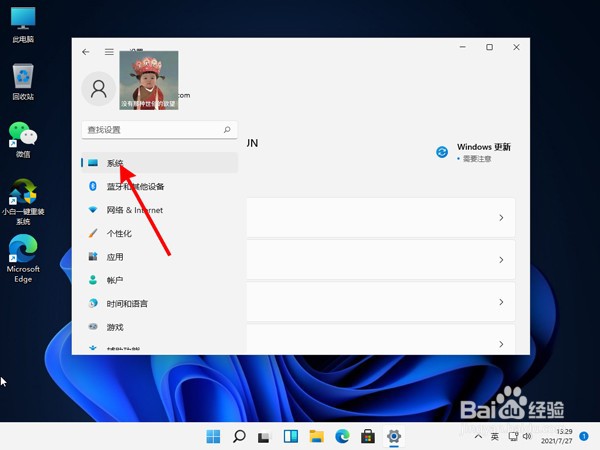The image size is (600, 450).
Task: Open 此电脑 desktop icon
Action: 23,25
